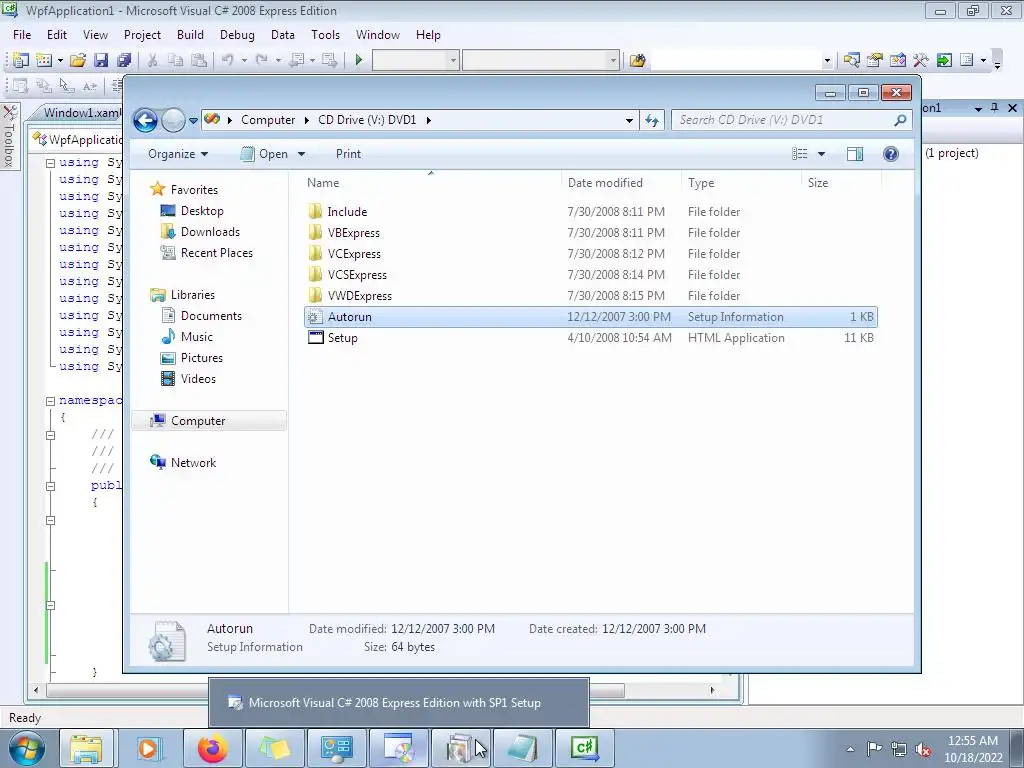This screenshot has width=1024, height=768.
Task: Open the view options dropdown arrow
Action: [x=822, y=154]
